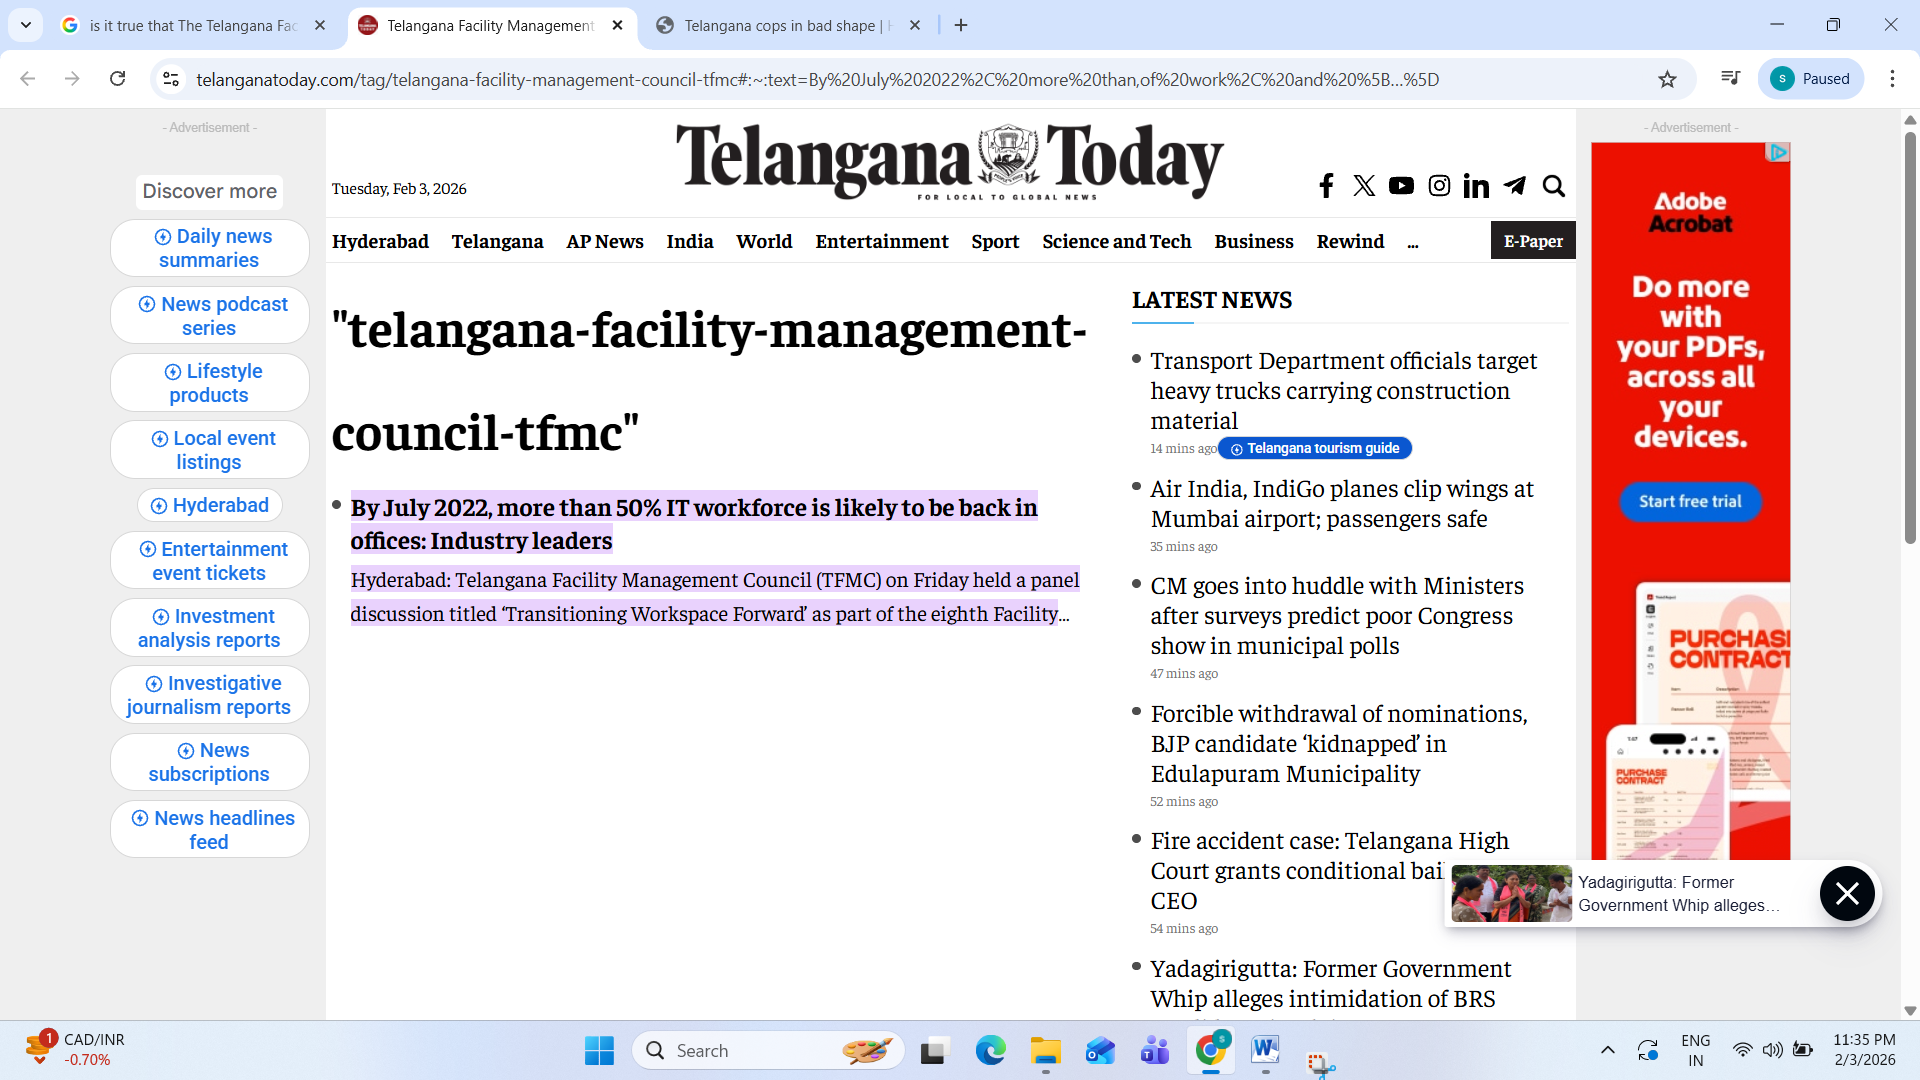Read the July 2022 IT workforce article
Image resolution: width=1920 pixels, height=1080 pixels.
point(694,524)
